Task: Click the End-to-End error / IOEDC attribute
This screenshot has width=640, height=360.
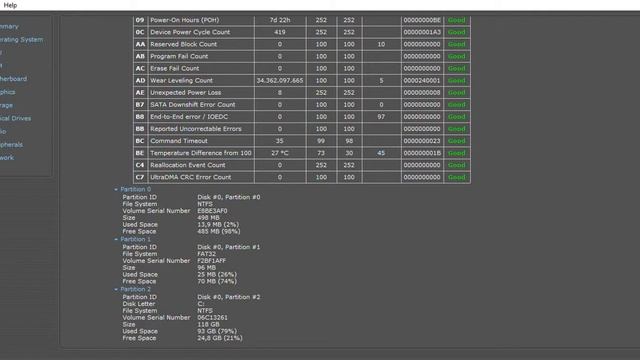Action: [x=189, y=117]
